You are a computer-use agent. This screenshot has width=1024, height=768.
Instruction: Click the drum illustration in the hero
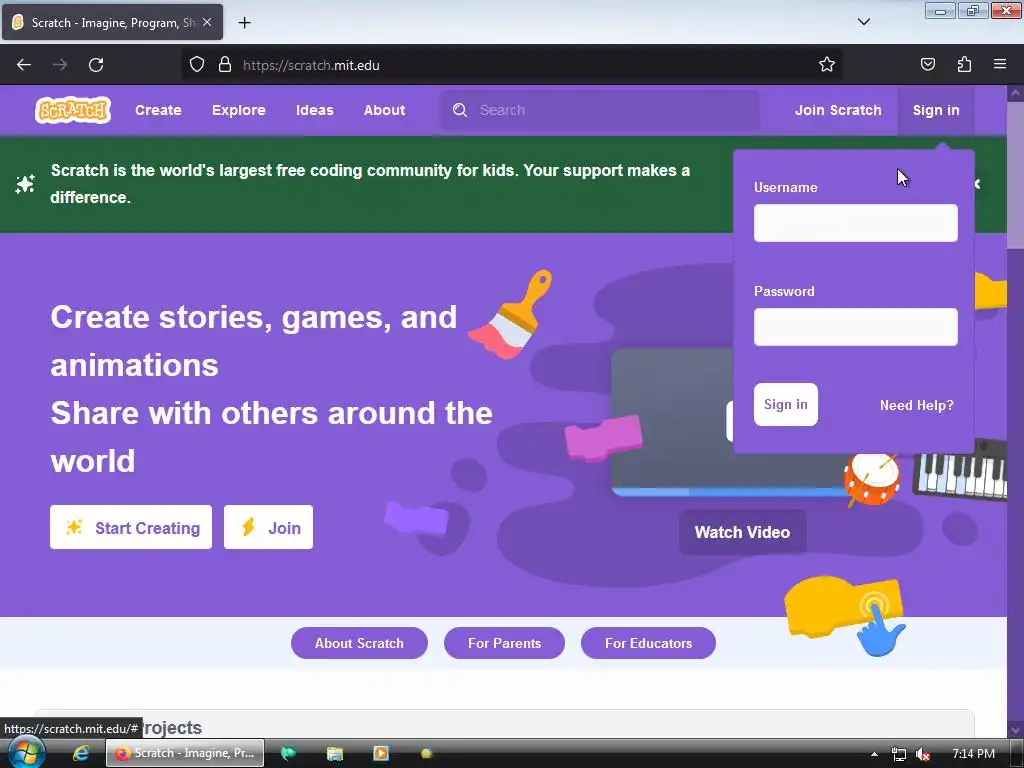[x=872, y=480]
